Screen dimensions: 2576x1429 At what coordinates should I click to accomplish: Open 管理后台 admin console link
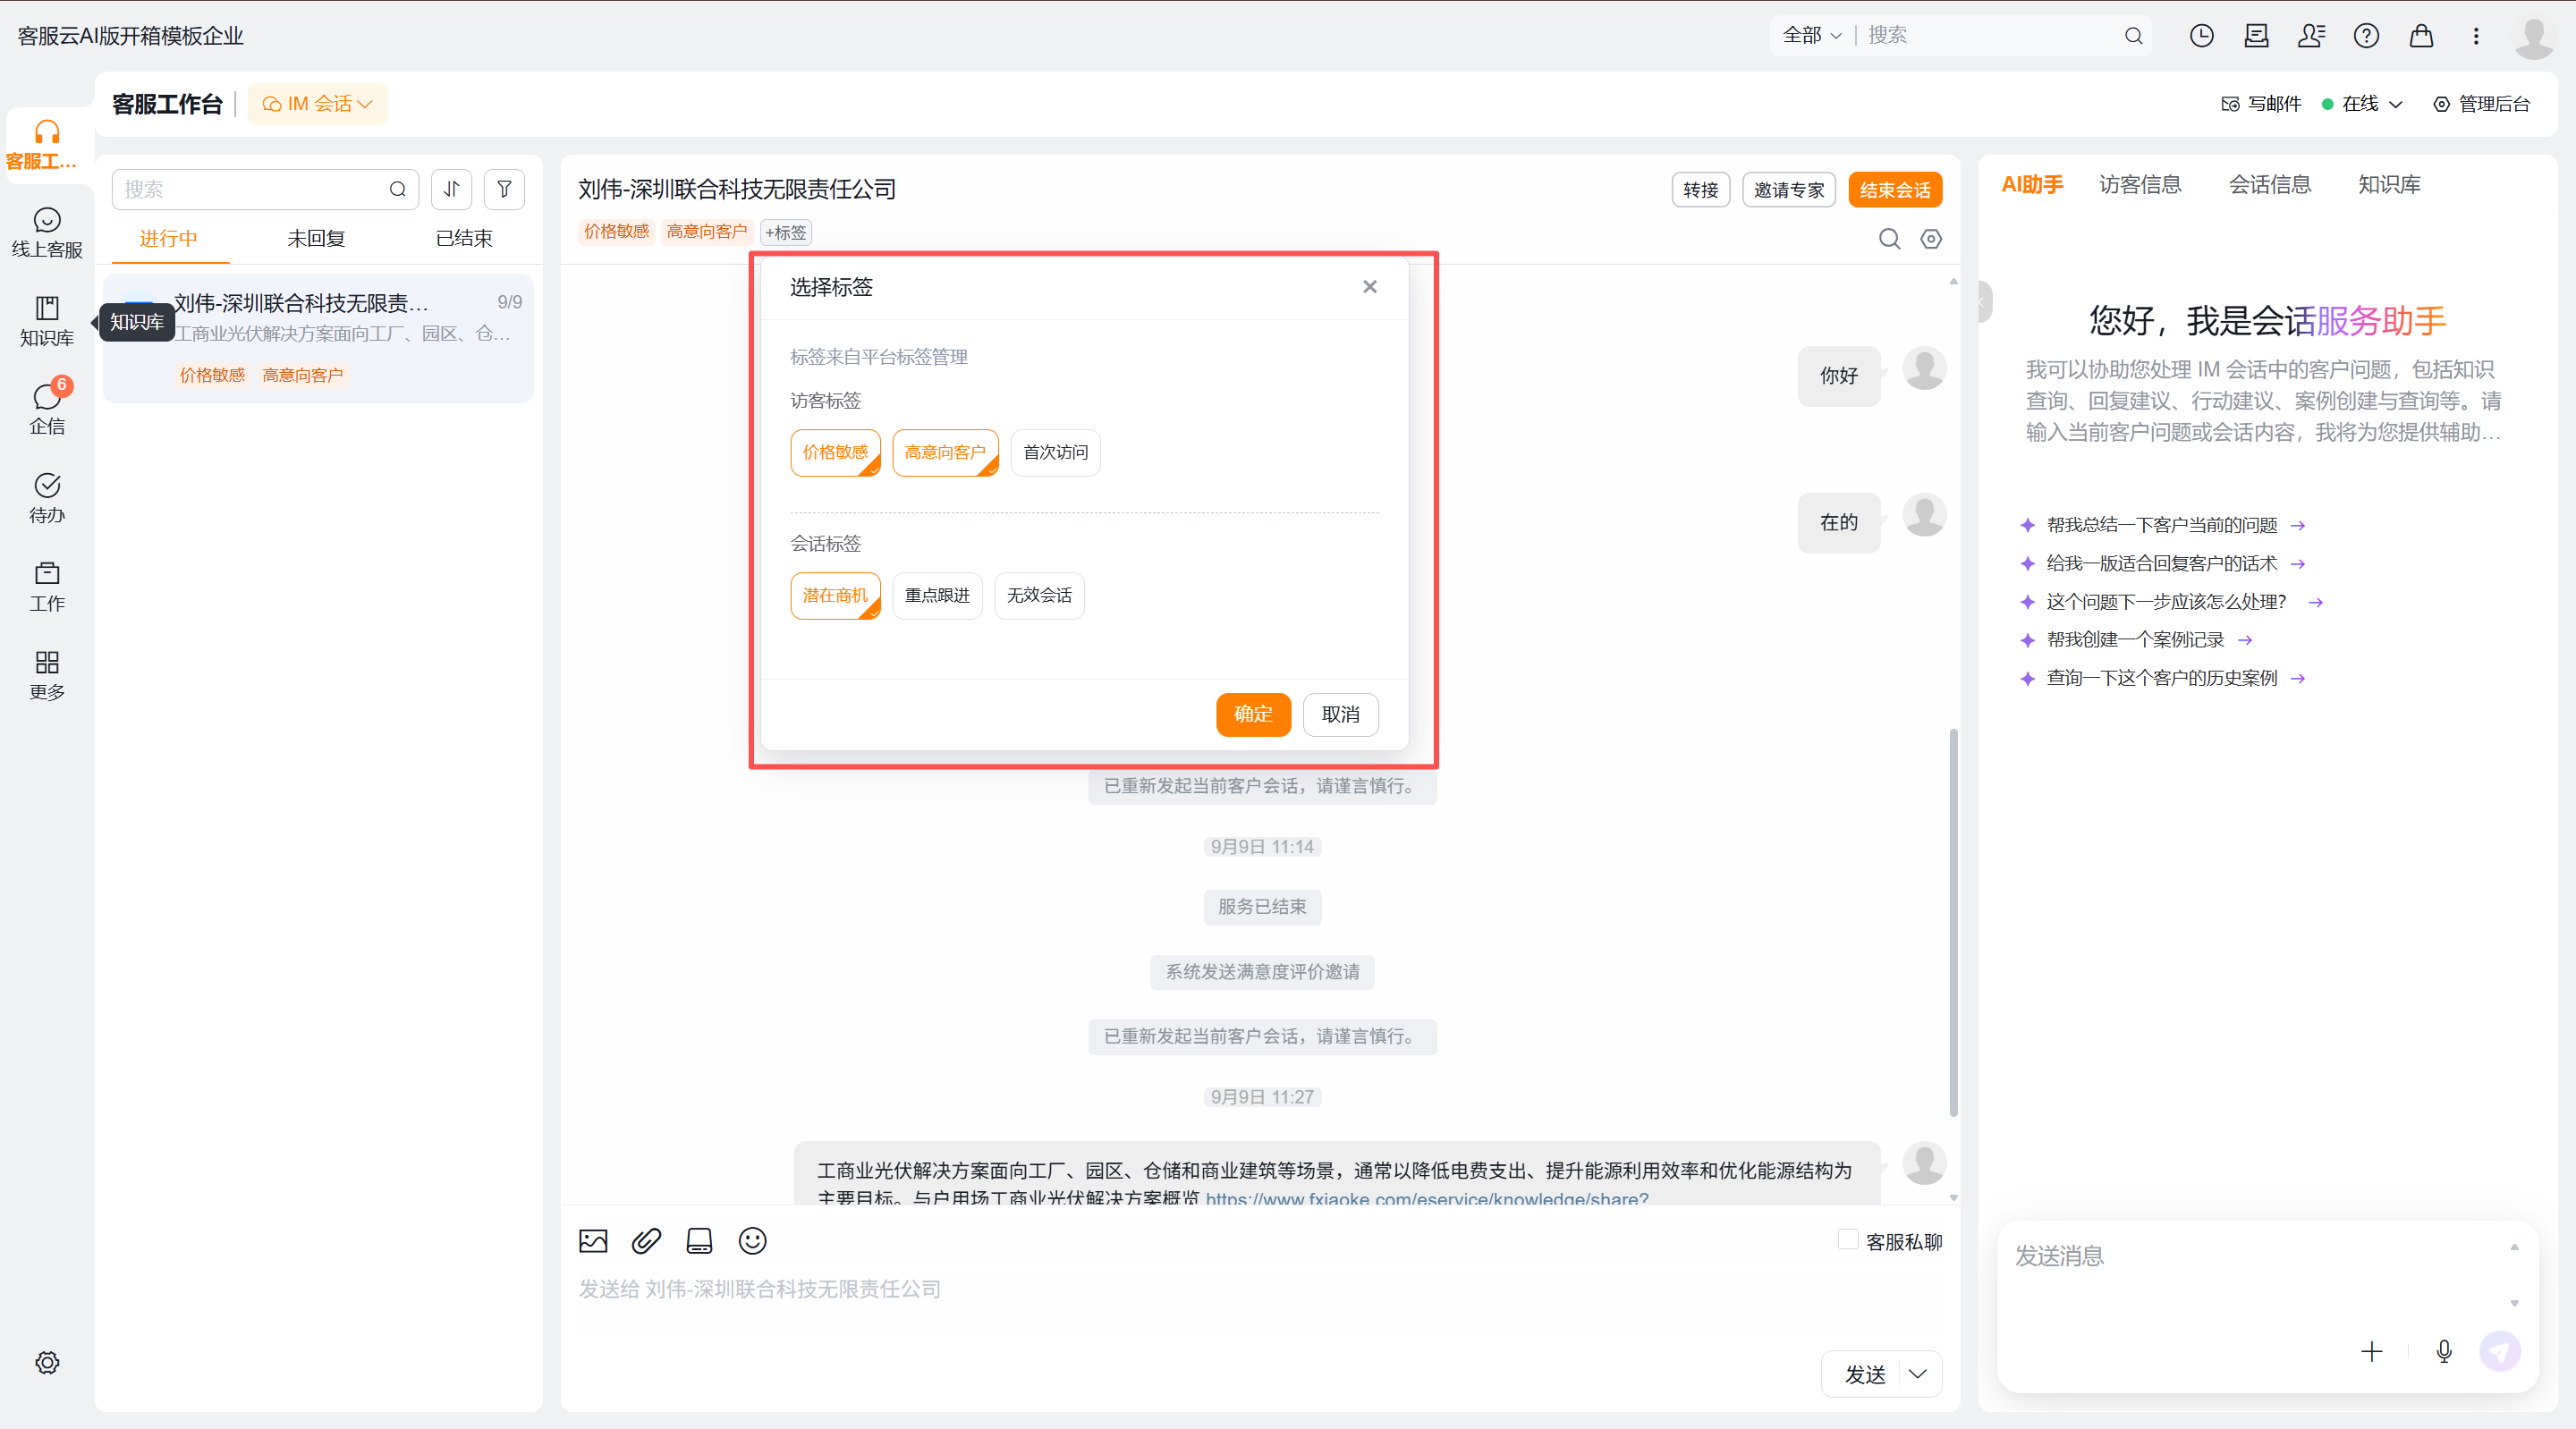click(x=2481, y=104)
